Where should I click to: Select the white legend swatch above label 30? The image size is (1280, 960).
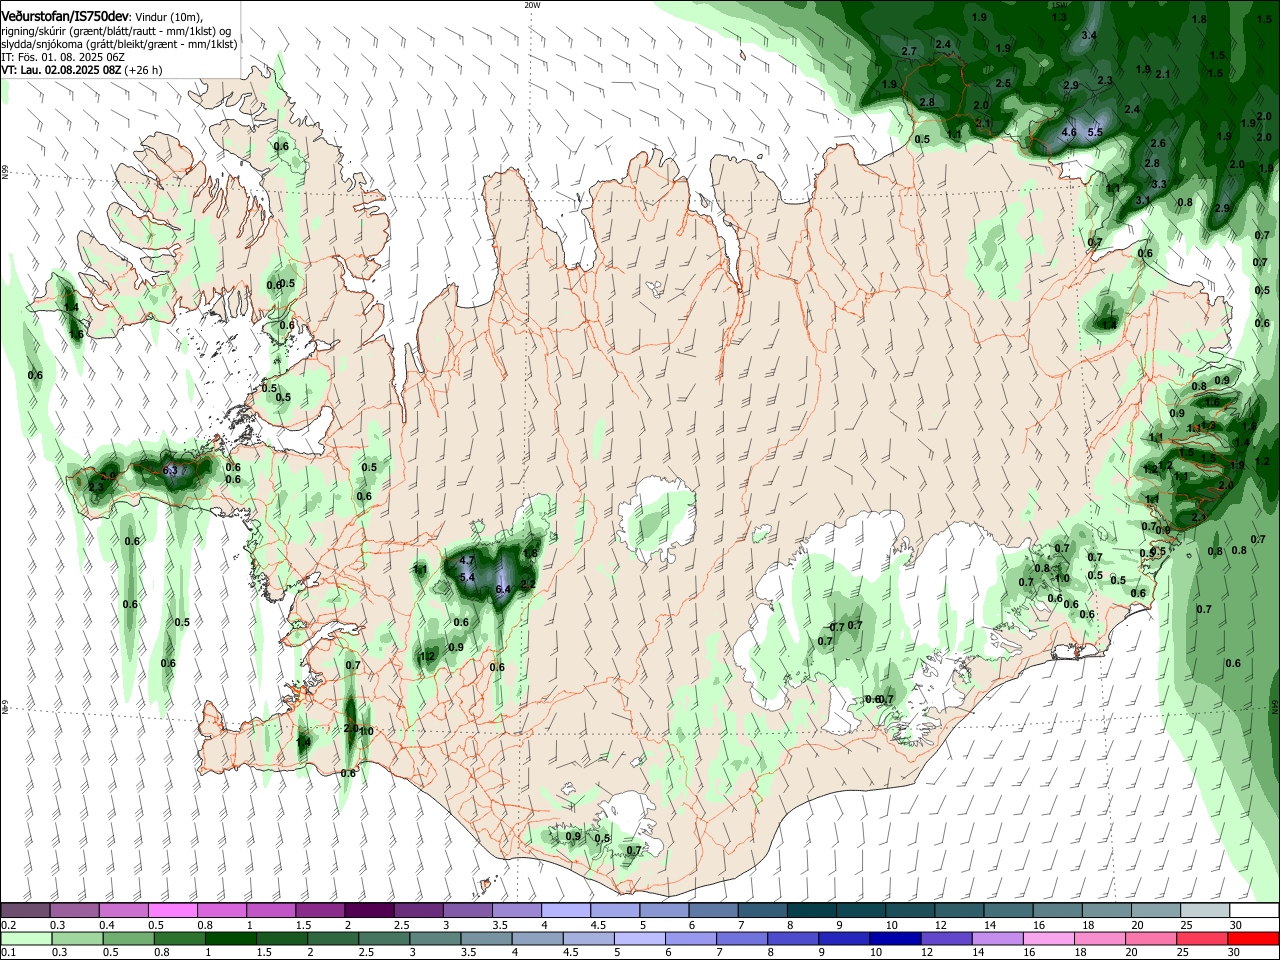[1255, 911]
